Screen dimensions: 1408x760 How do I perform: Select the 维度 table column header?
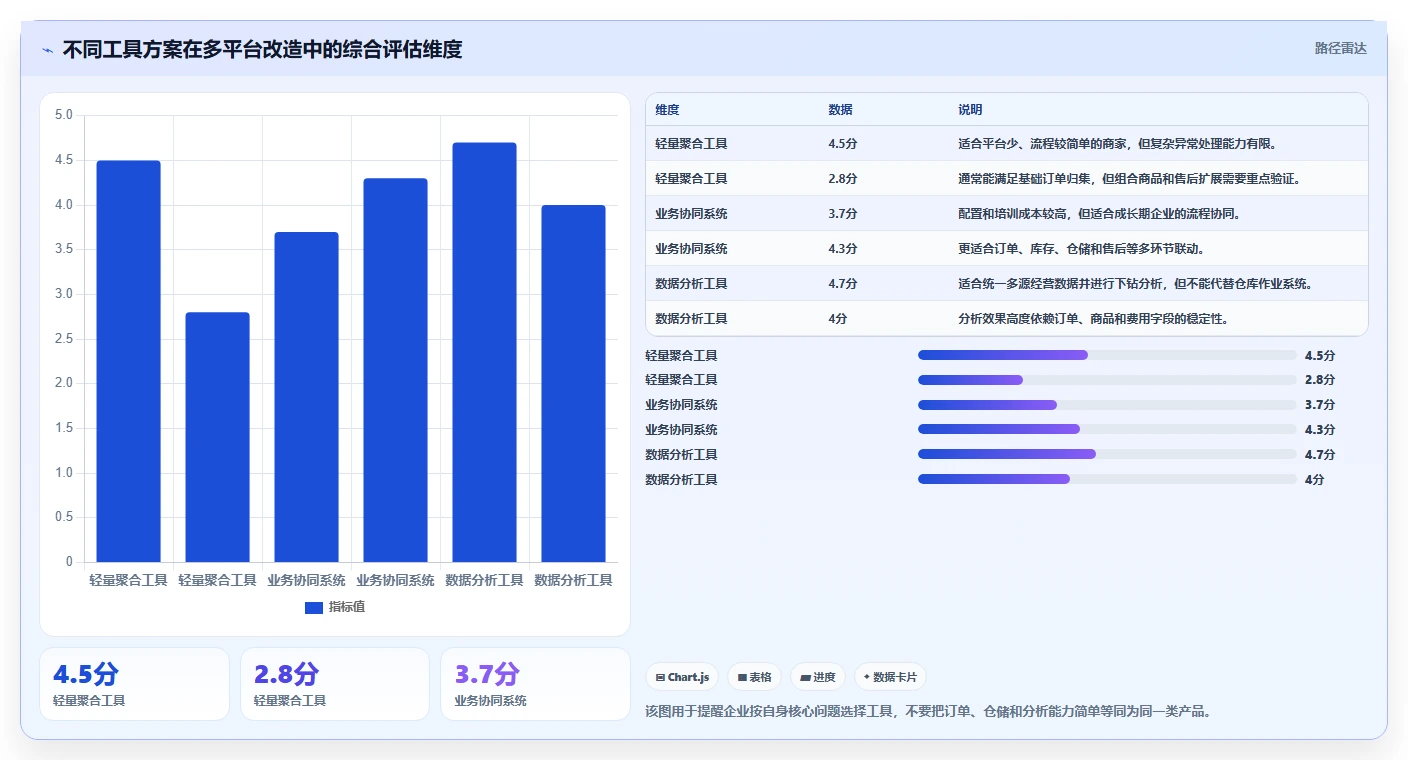click(x=667, y=110)
